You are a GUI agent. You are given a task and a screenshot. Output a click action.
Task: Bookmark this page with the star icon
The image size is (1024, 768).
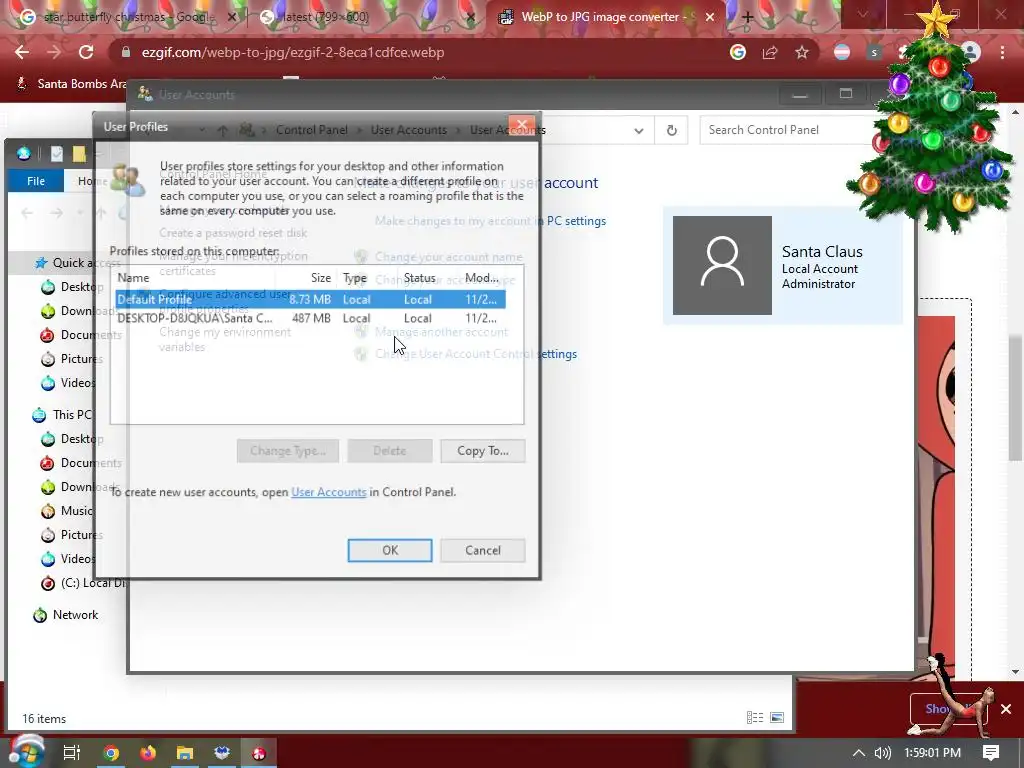pyautogui.click(x=802, y=52)
